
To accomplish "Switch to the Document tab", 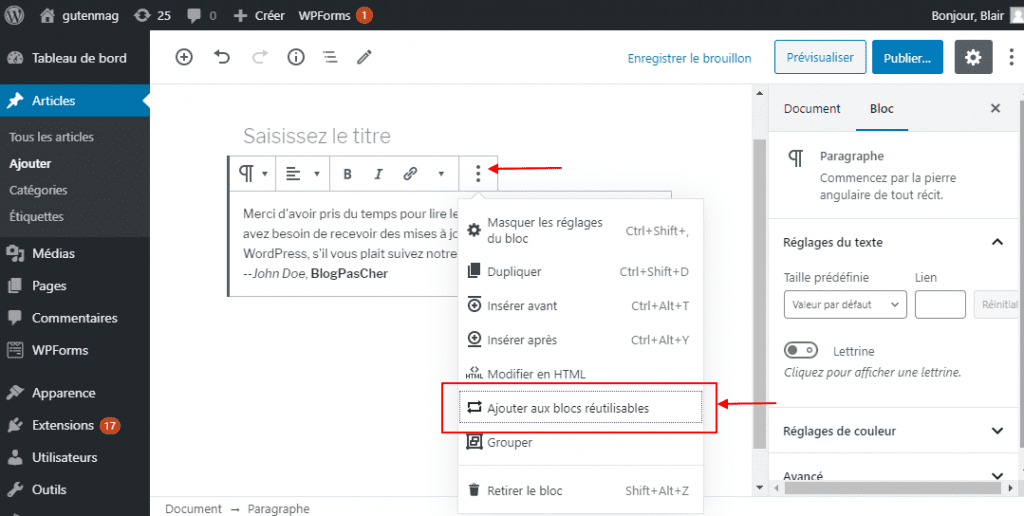I will point(812,109).
